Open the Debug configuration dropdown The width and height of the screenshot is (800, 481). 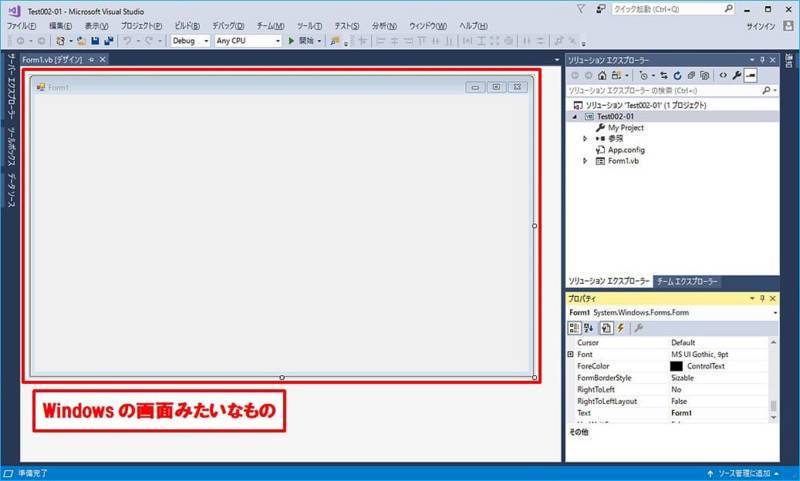(206, 41)
